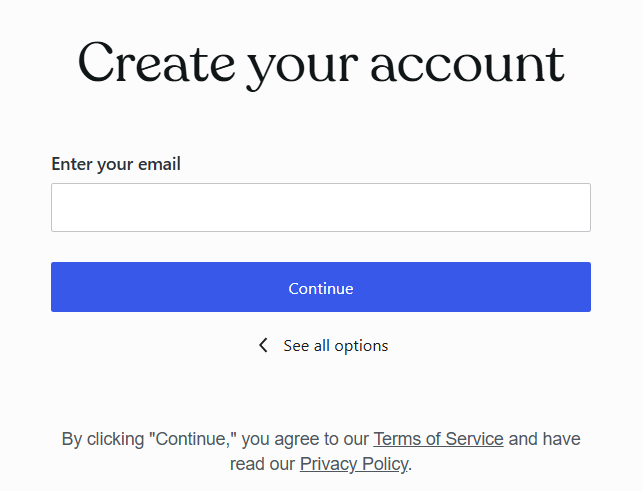The height and width of the screenshot is (491, 642).
Task: Activate the text box under Enter your email
Action: [321, 208]
